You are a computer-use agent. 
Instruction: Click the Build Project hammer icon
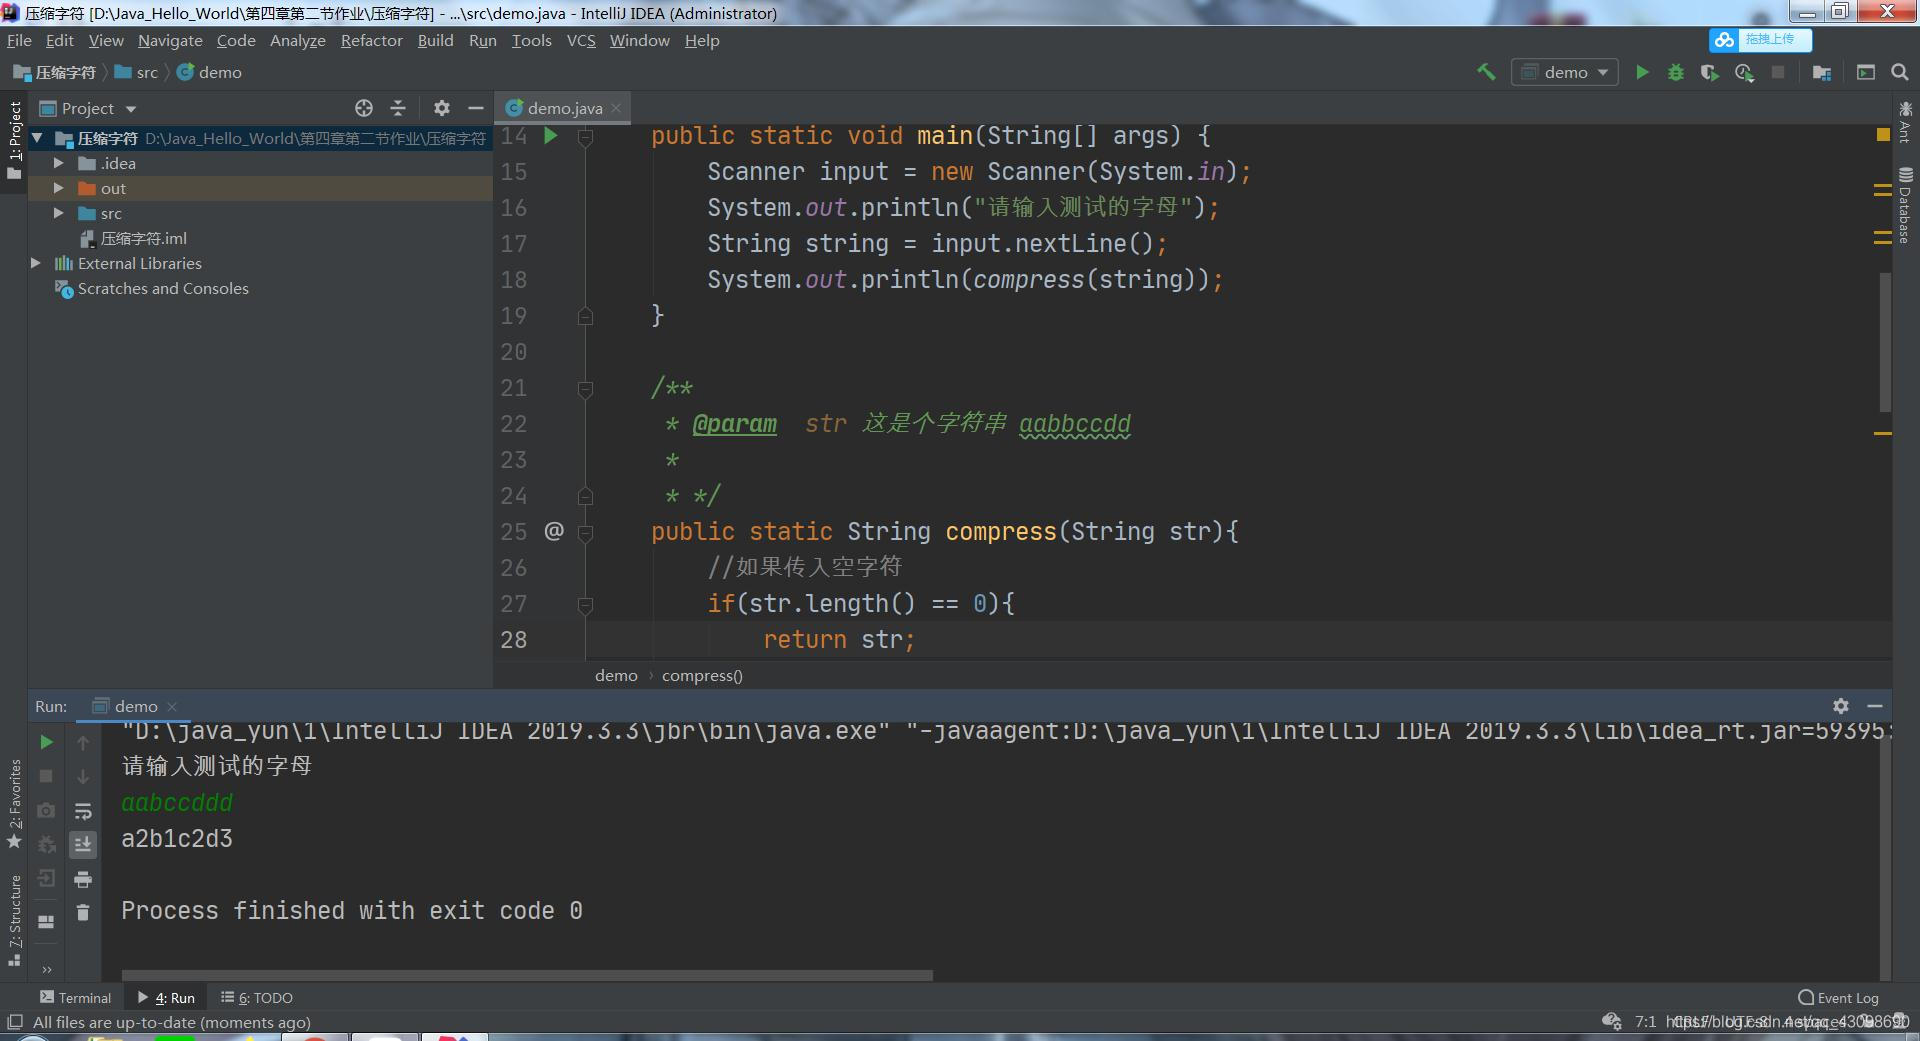pos(1486,72)
